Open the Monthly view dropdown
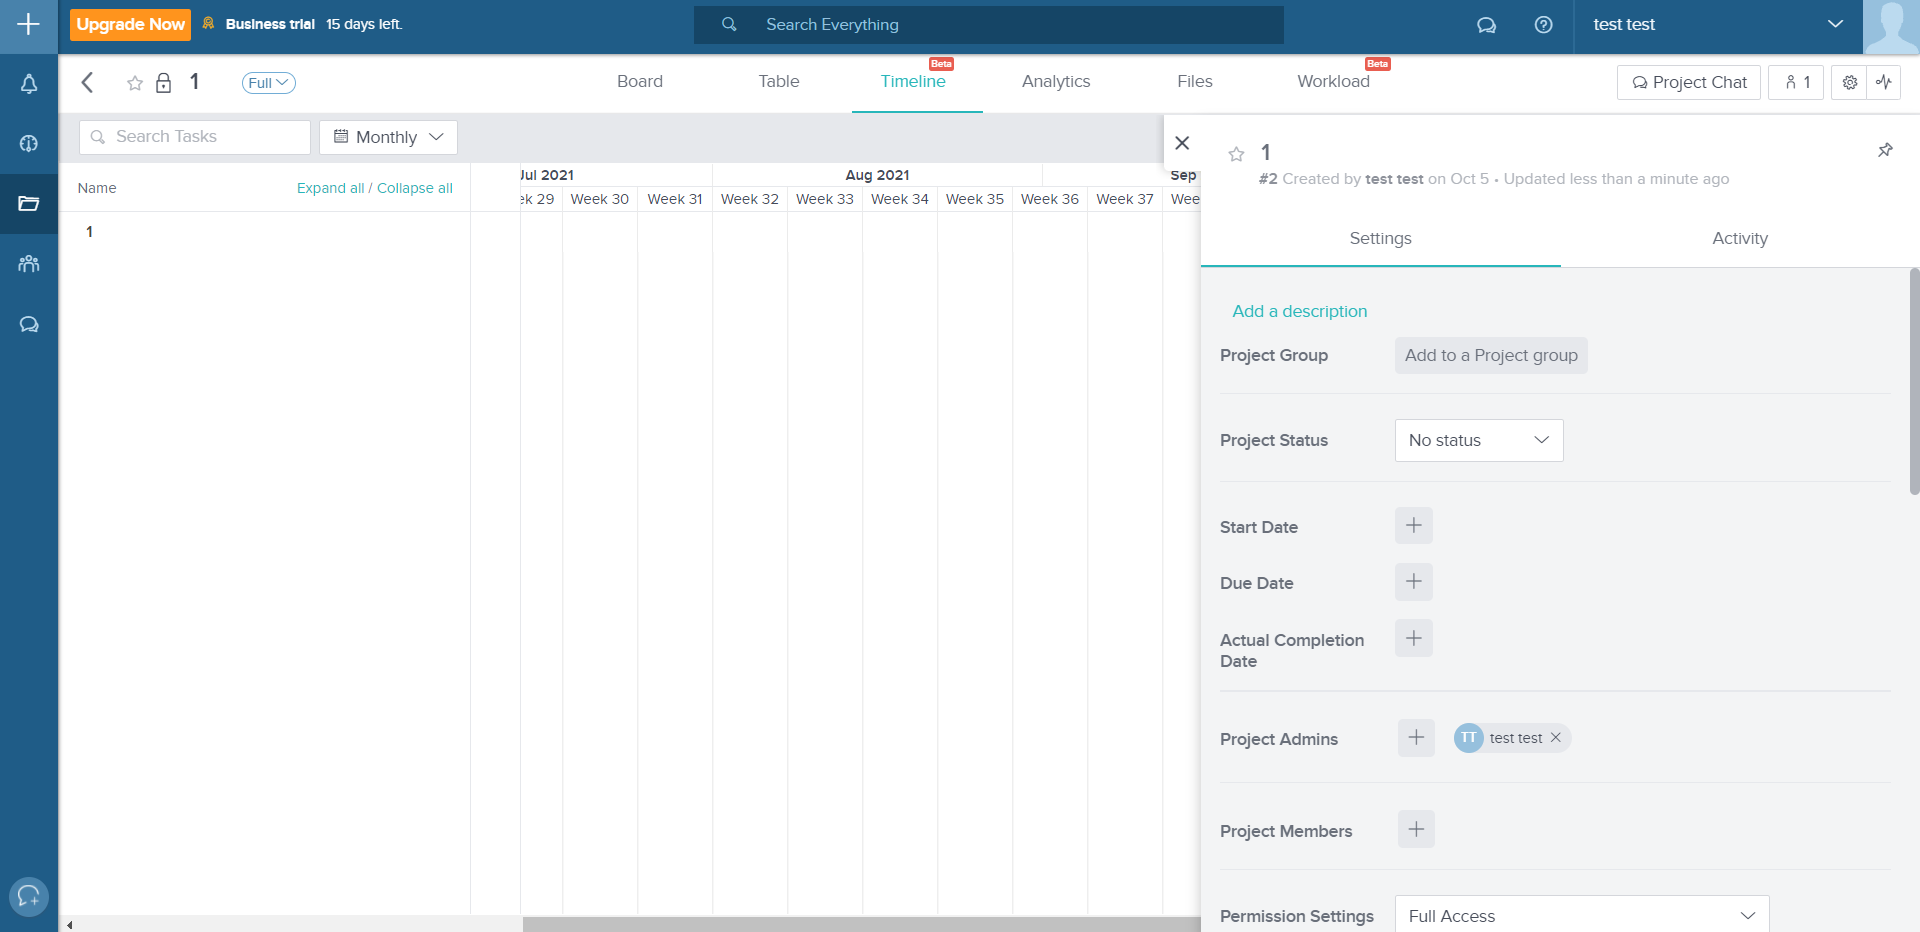 point(388,137)
